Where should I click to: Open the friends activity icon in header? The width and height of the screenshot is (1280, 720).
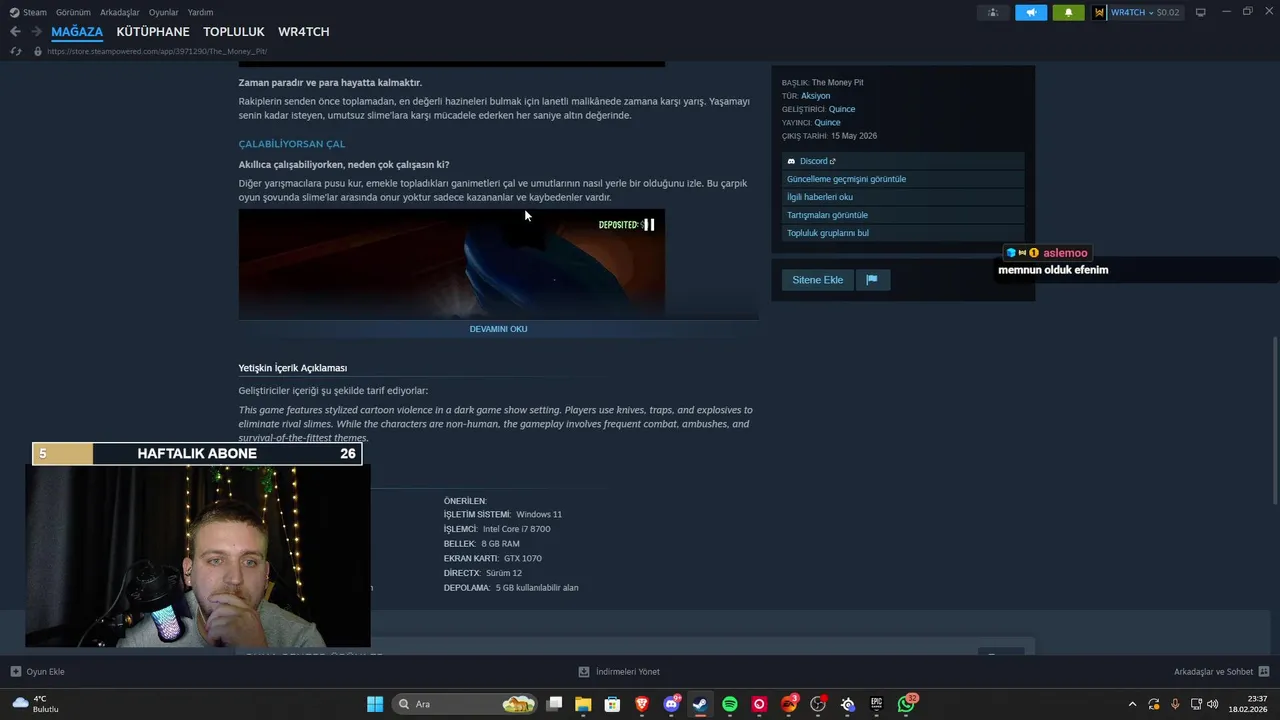pyautogui.click(x=992, y=12)
